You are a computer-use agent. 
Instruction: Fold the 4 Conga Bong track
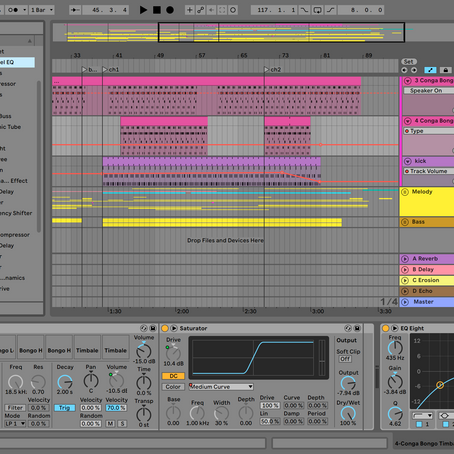407,121
